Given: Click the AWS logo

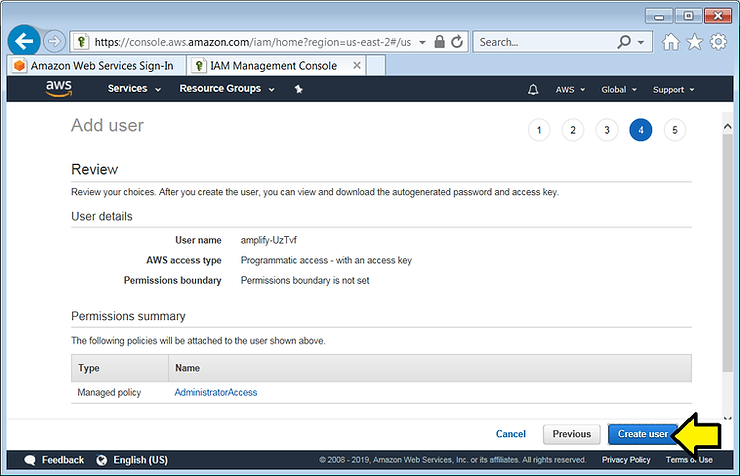Looking at the screenshot, I should click(59, 89).
